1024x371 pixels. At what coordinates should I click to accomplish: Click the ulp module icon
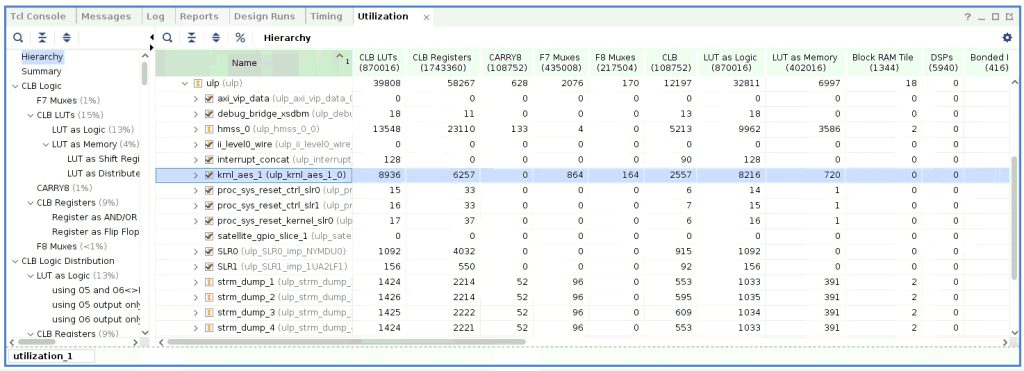(x=199, y=84)
